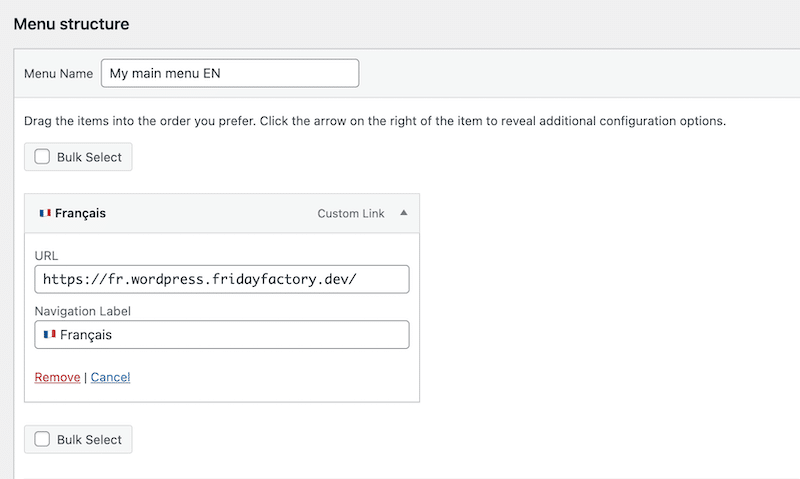The width and height of the screenshot is (800, 479).
Task: Click into the URL input field
Action: 222,279
